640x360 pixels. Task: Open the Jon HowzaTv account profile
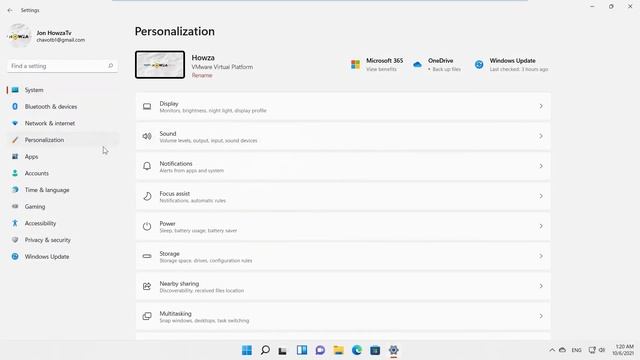pyautogui.click(x=47, y=36)
